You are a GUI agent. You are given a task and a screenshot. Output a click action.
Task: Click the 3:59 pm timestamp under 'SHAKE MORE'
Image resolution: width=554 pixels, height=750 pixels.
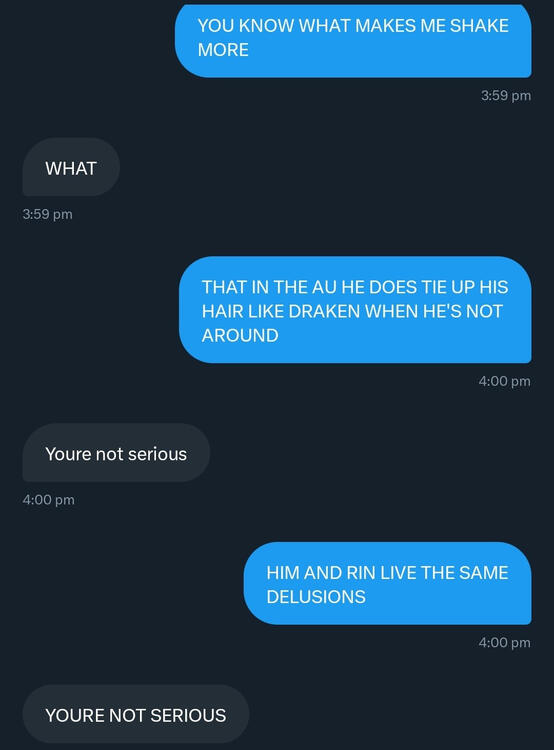click(x=506, y=96)
